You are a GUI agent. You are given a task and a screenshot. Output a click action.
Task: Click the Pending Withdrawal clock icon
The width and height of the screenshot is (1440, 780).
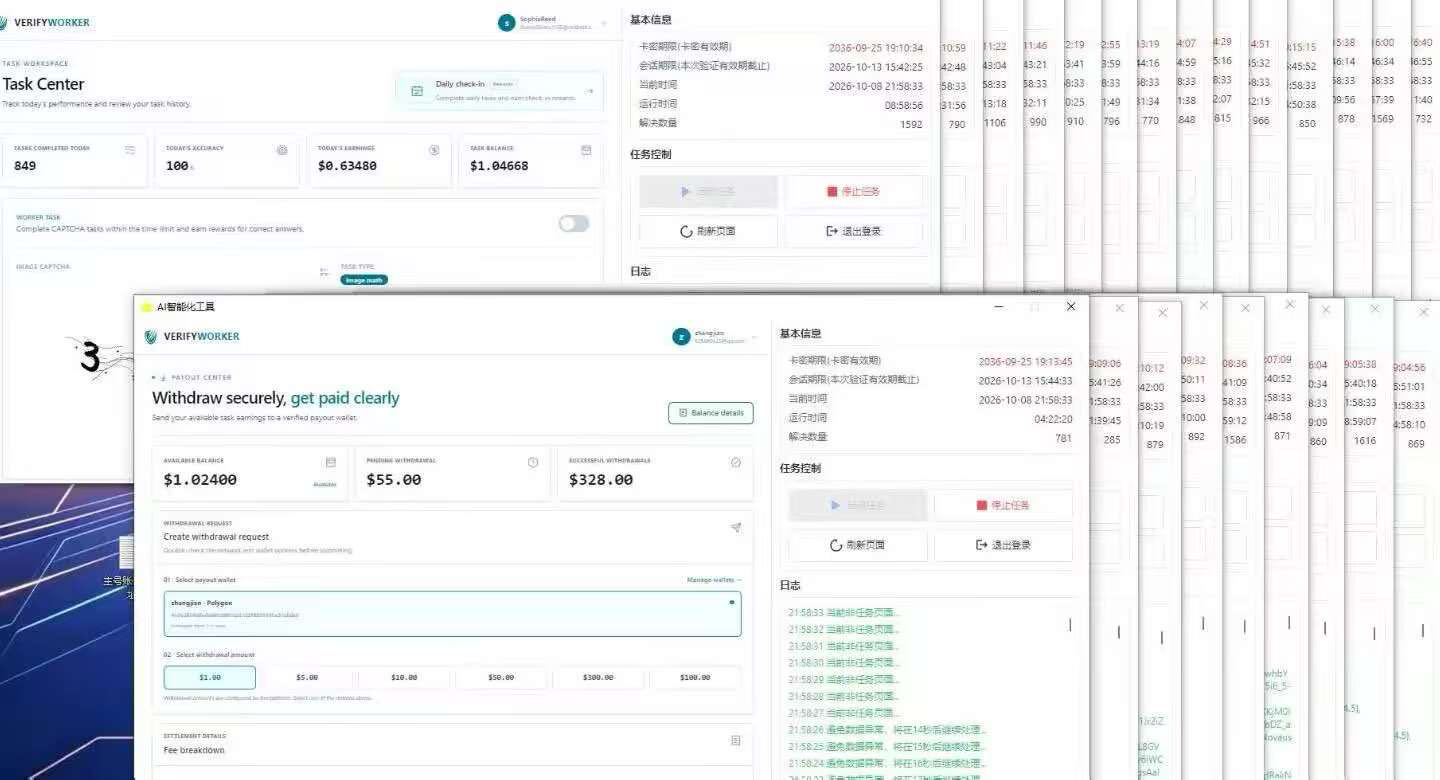(x=533, y=462)
